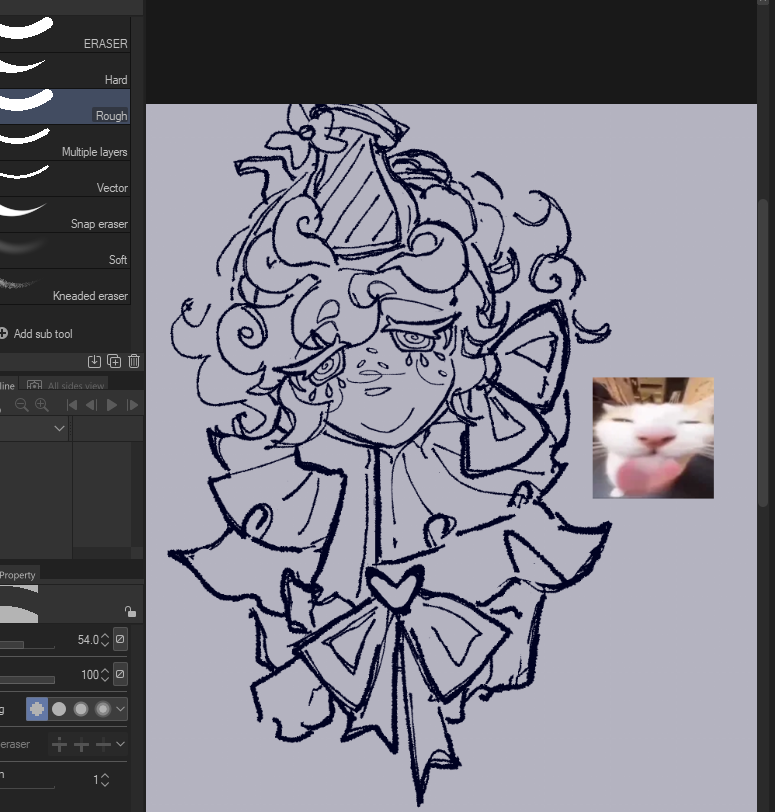Select the weak anti-aliasing option

coord(59,709)
